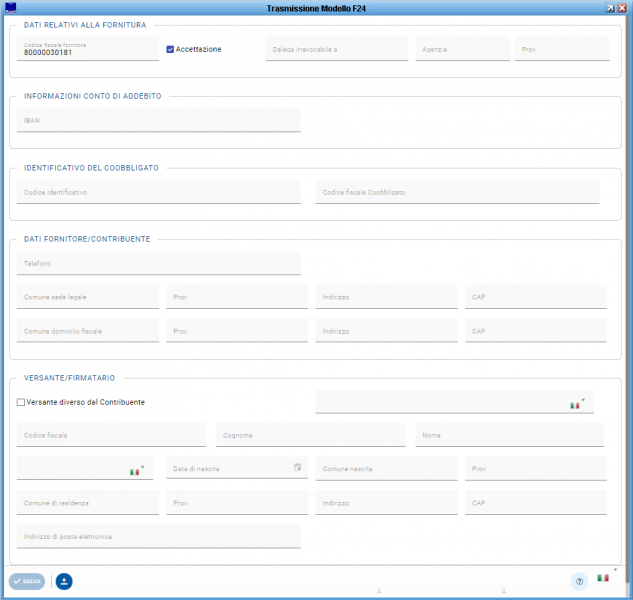Click the maximize arrow icon in the title bar
The image size is (633, 600).
click(x=610, y=7)
